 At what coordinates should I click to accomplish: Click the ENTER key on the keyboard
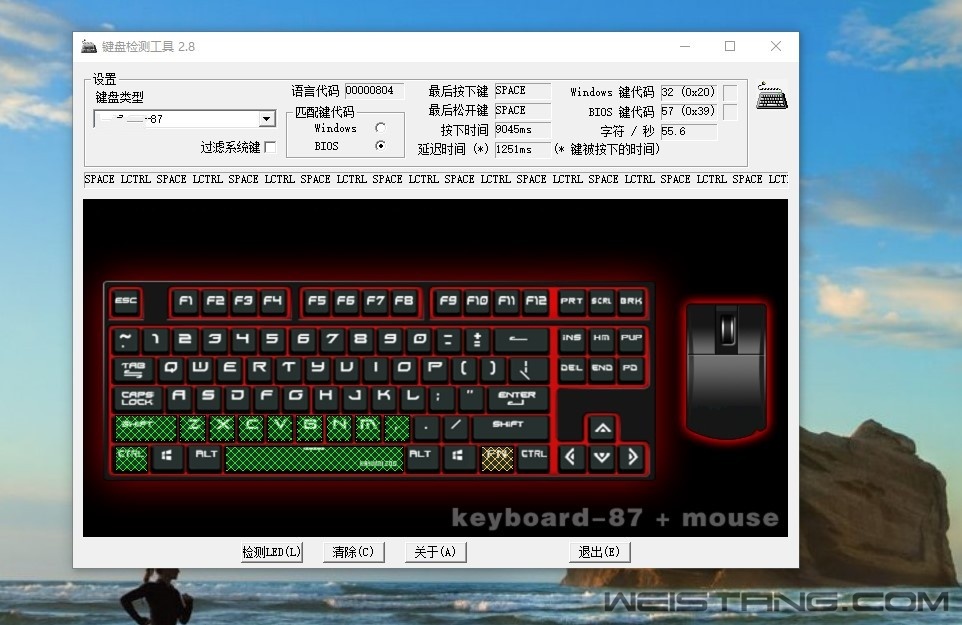point(517,398)
